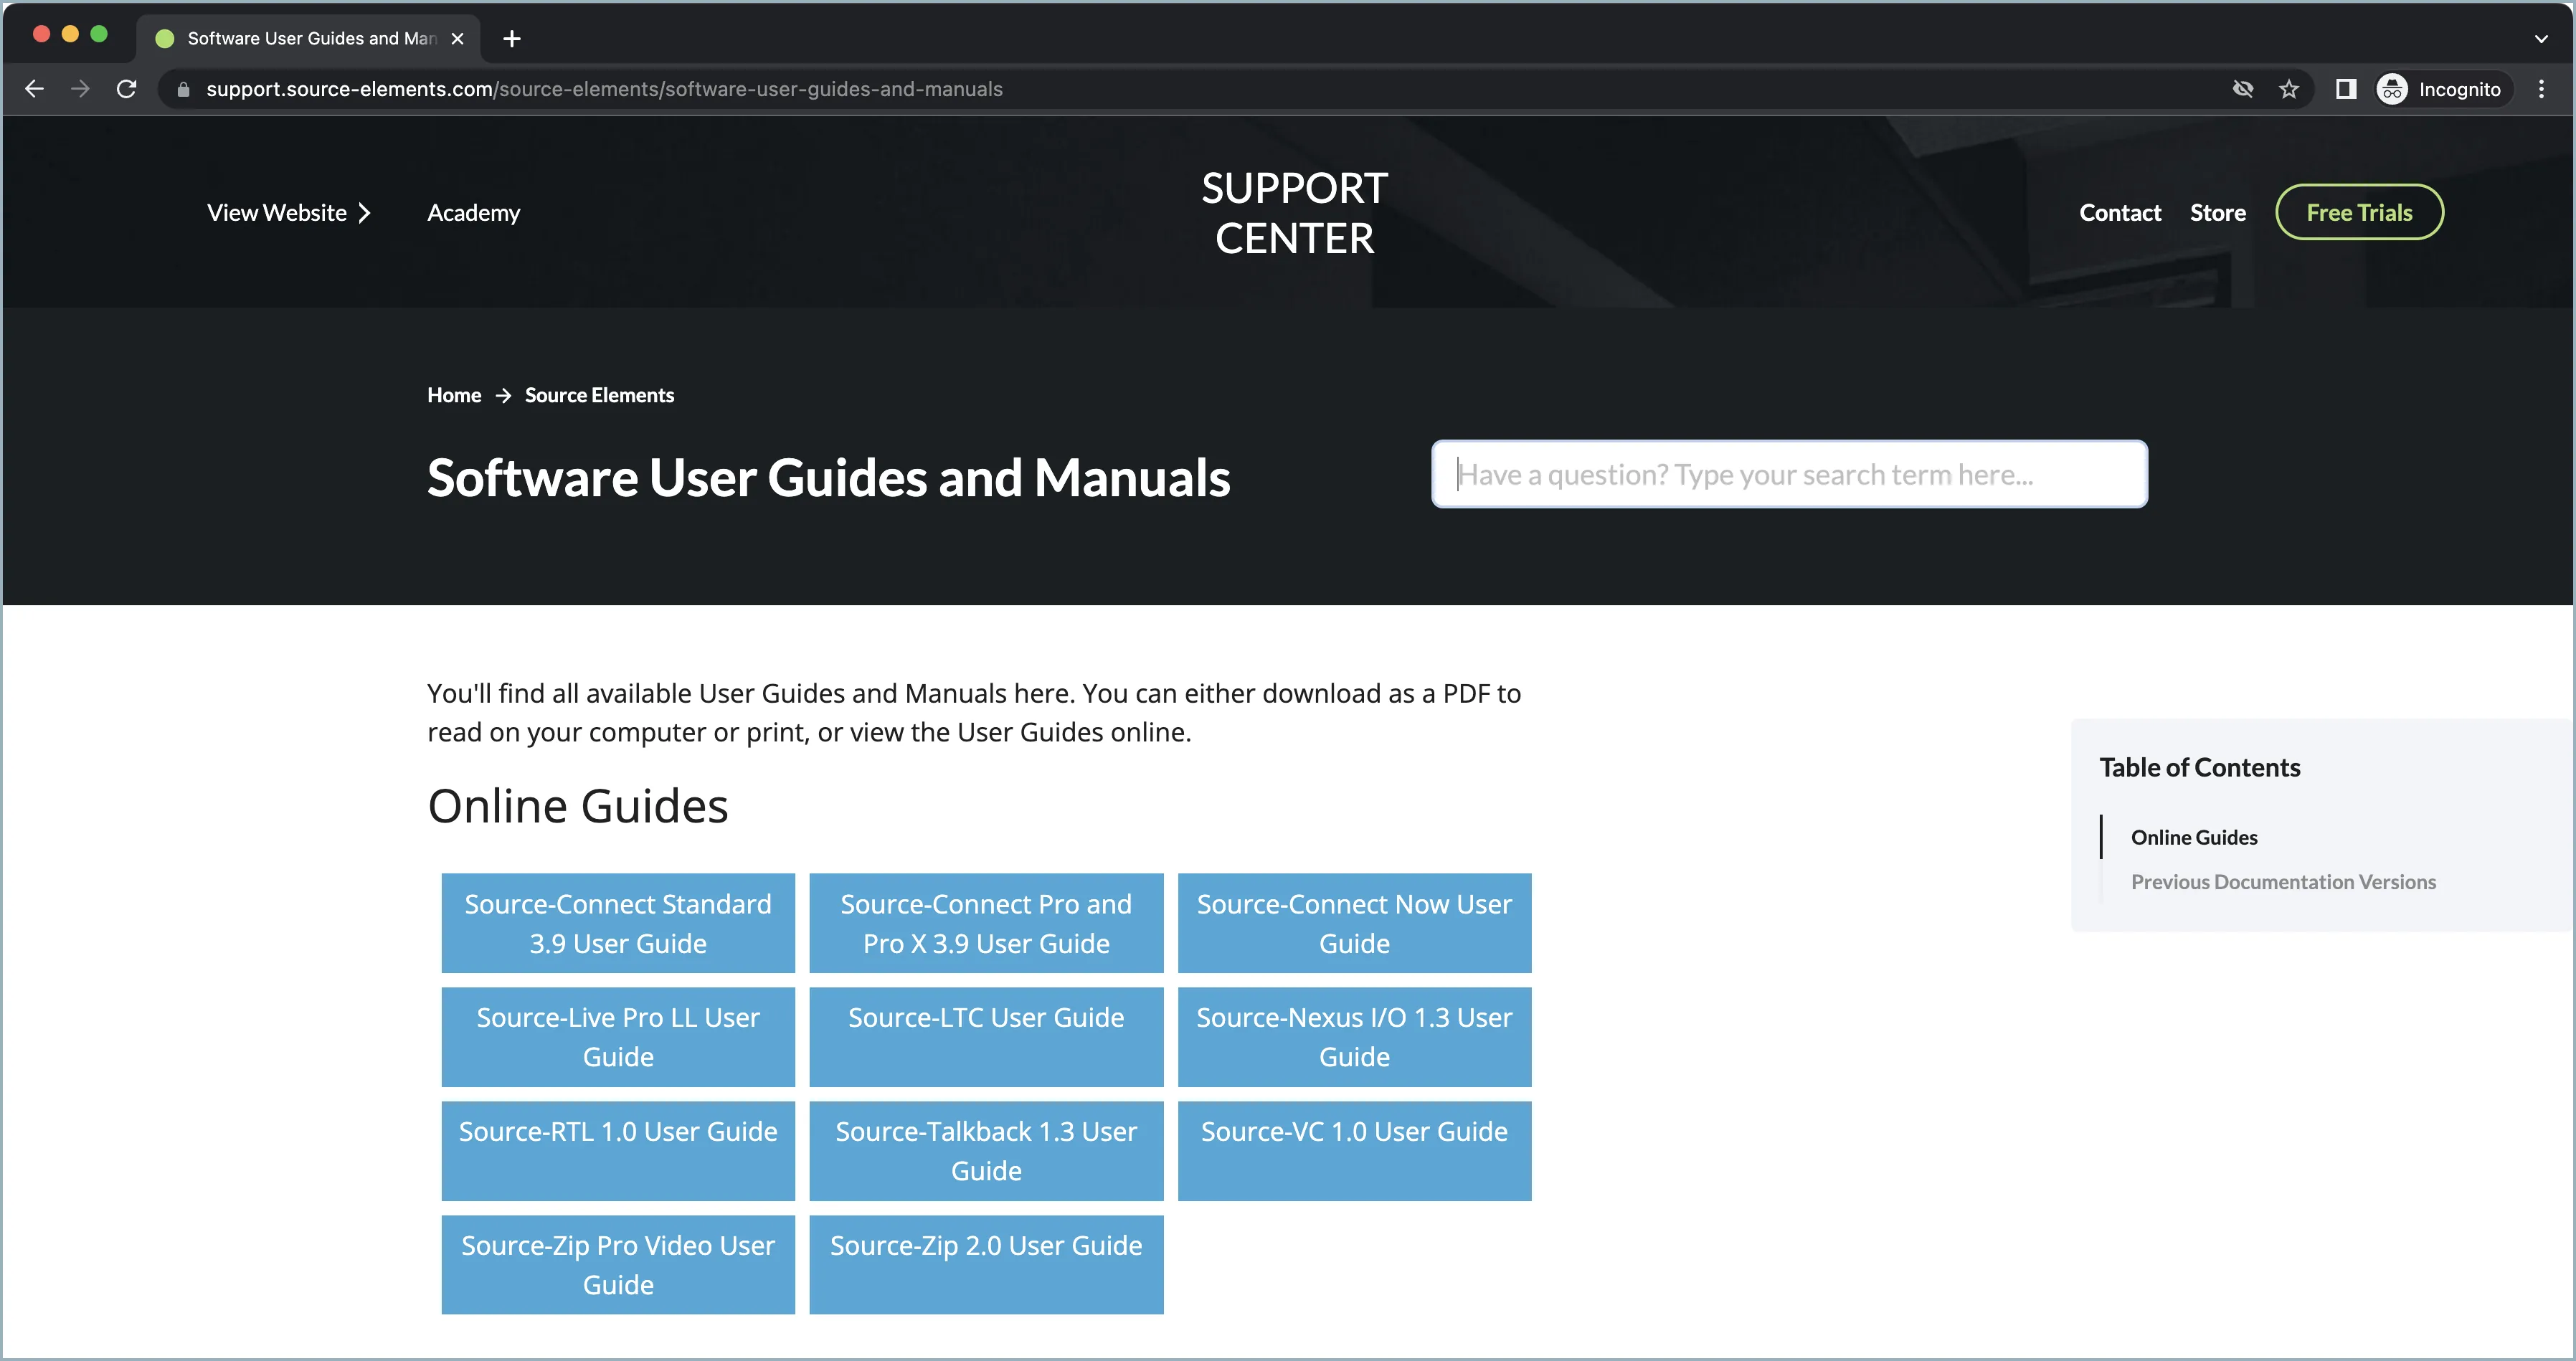Open Source-Zip Pro Video User Guide

coord(618,1265)
